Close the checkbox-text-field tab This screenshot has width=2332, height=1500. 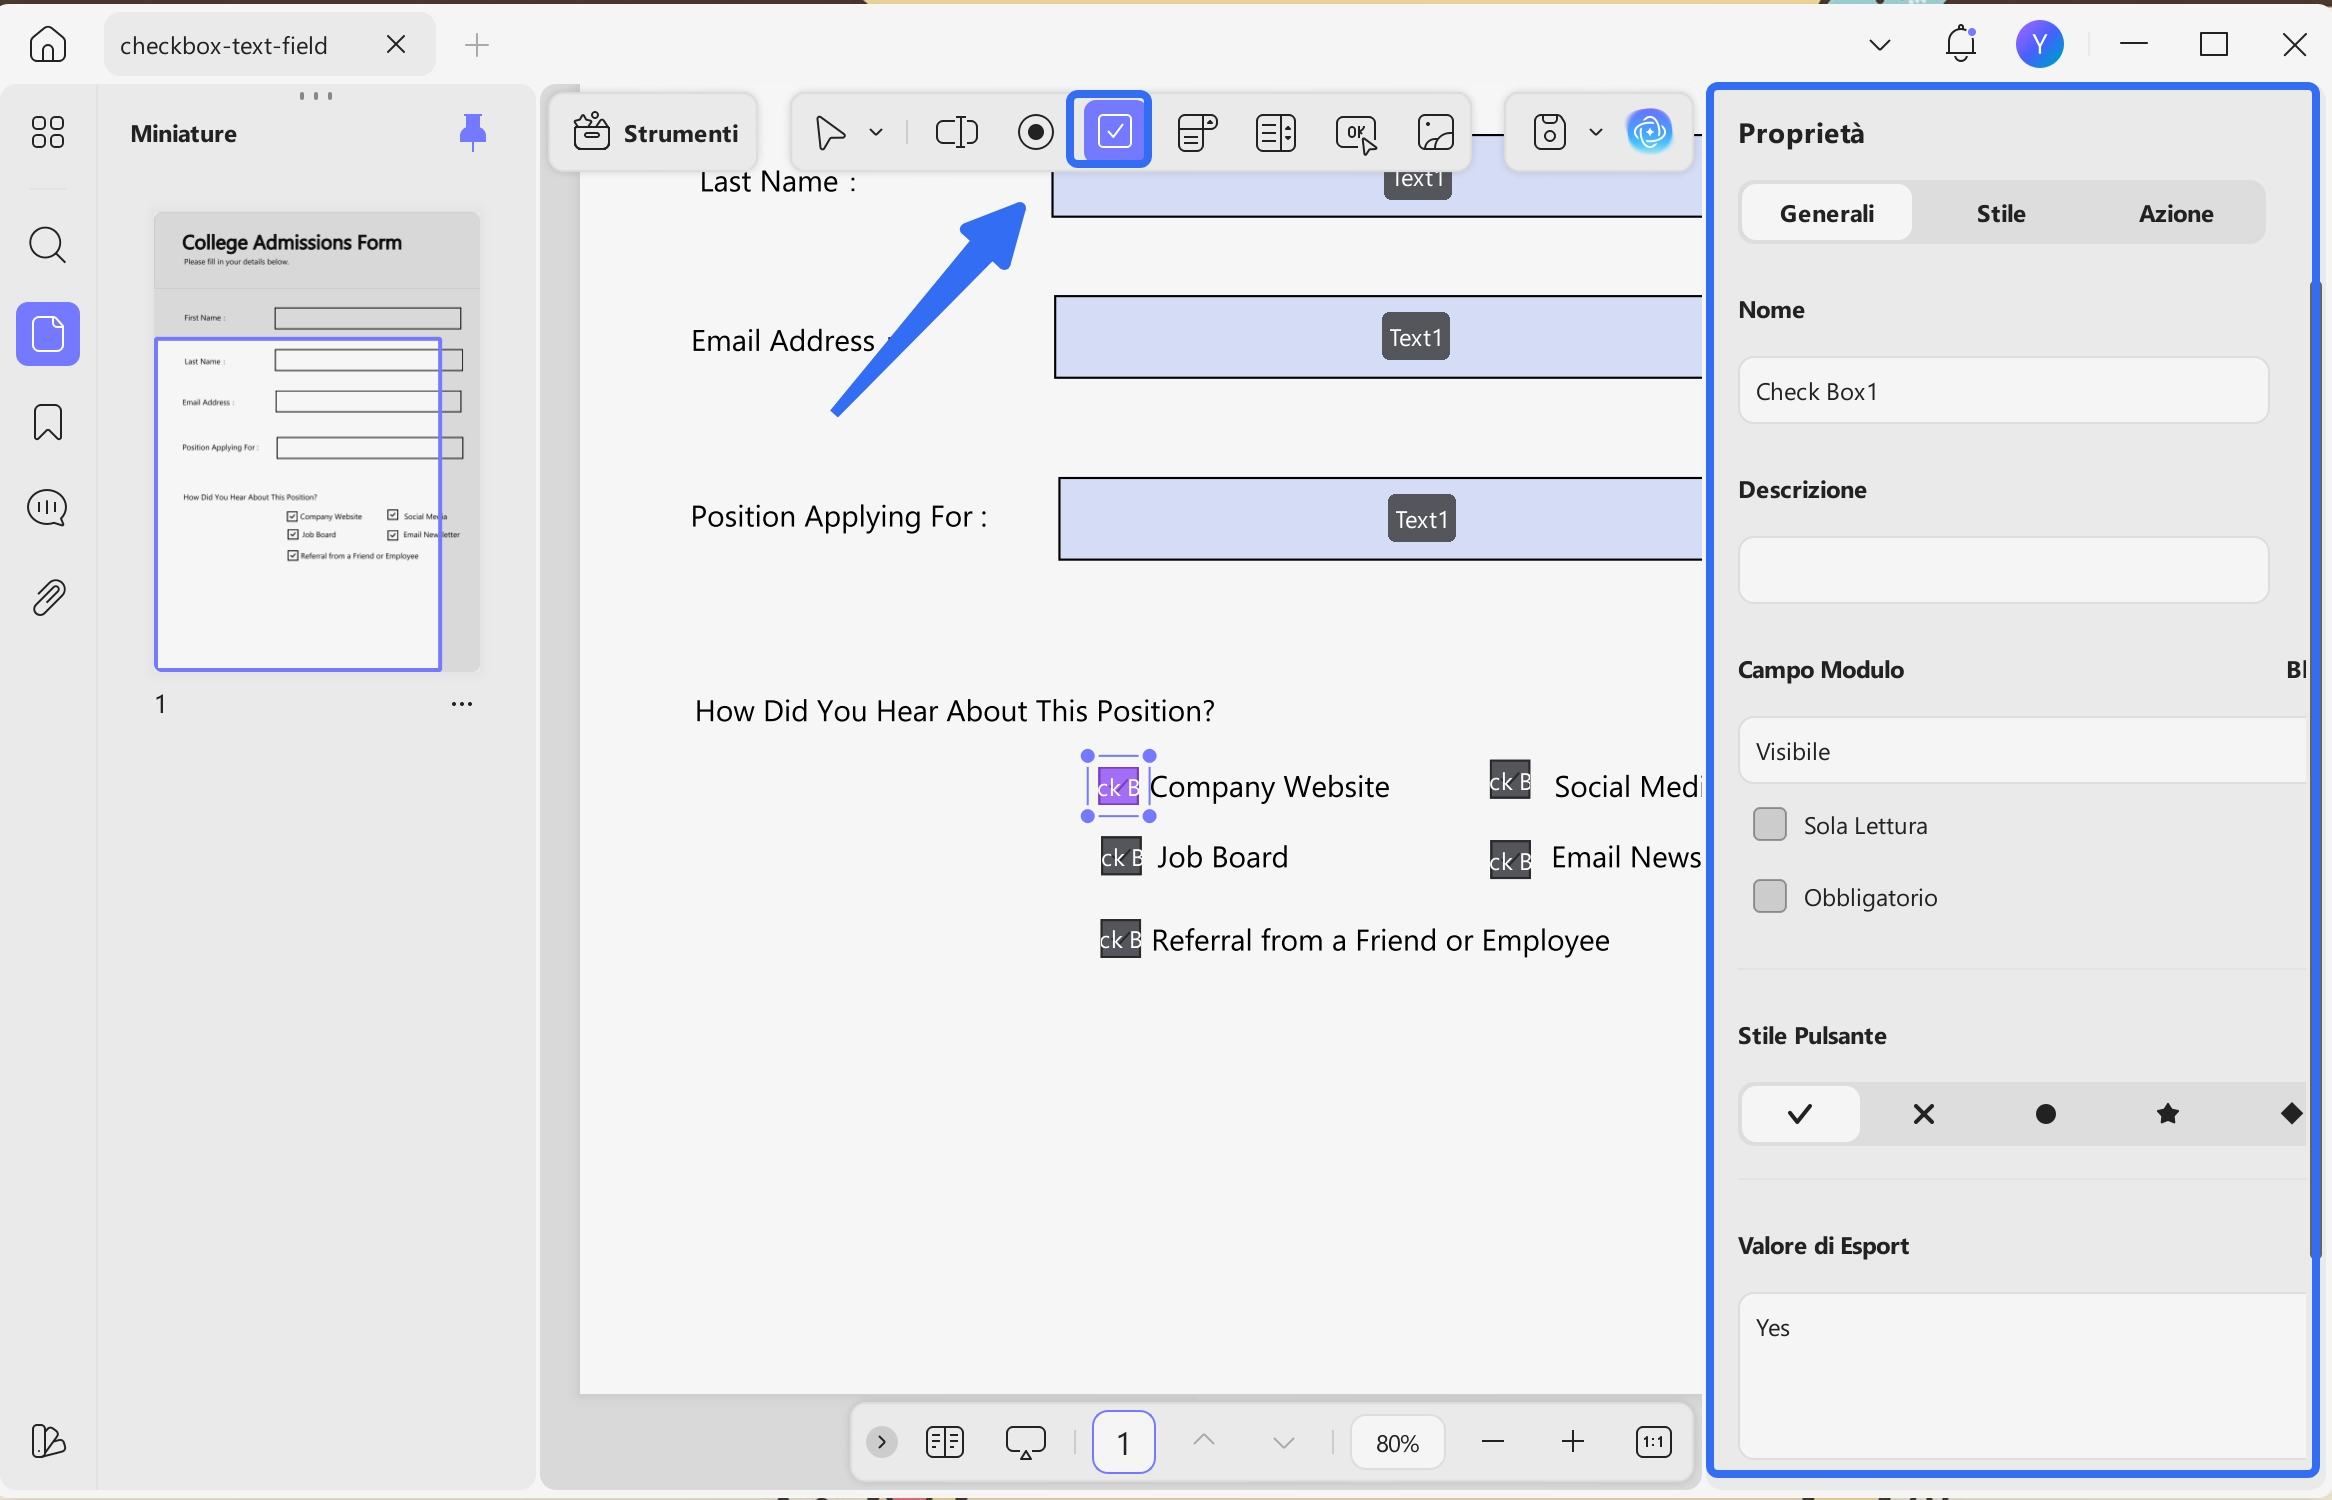click(396, 45)
